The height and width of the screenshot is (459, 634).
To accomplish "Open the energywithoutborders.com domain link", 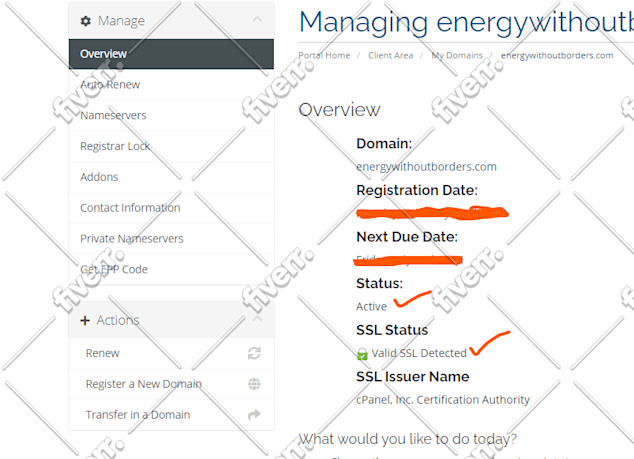I will (x=426, y=167).
